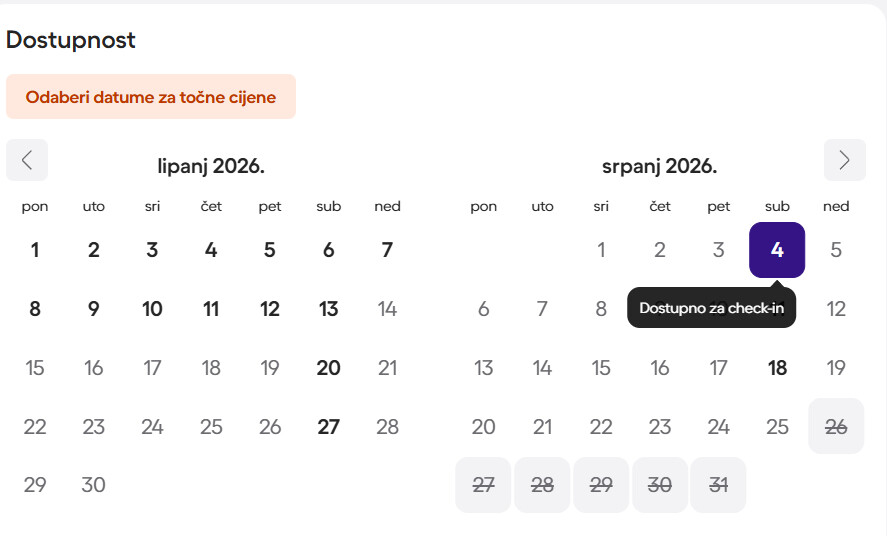Click the 'Odaberi datume za točne cijene' banner
887x536 pixels.
point(151,97)
